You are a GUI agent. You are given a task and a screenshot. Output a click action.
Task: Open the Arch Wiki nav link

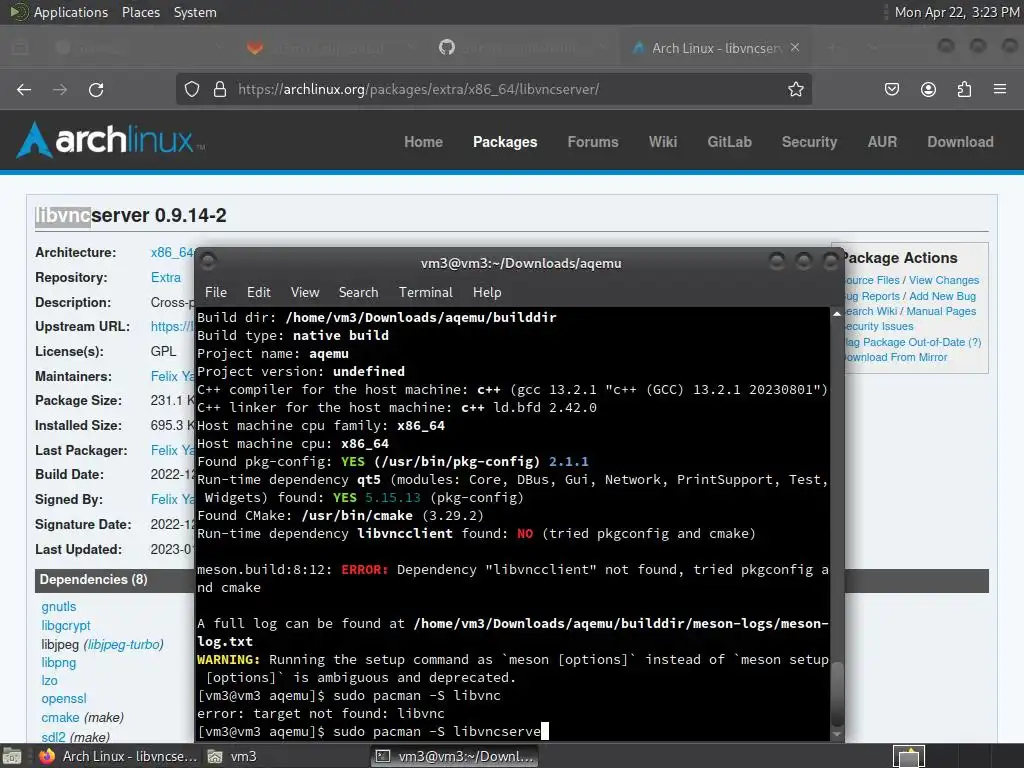pos(663,142)
